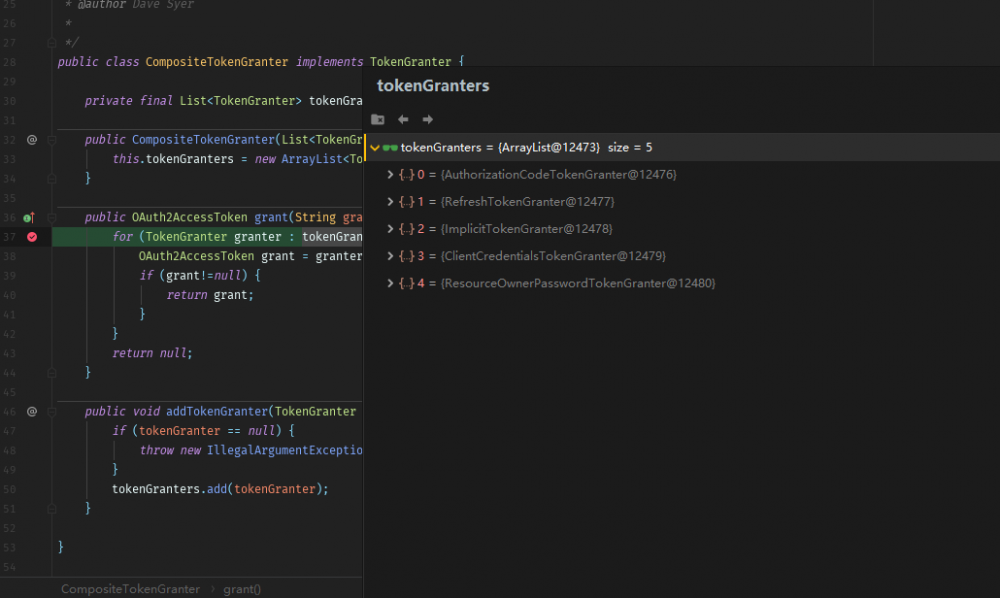
Task: Expand the AuthorizationCodeTokenGranter entry
Action: (390, 175)
